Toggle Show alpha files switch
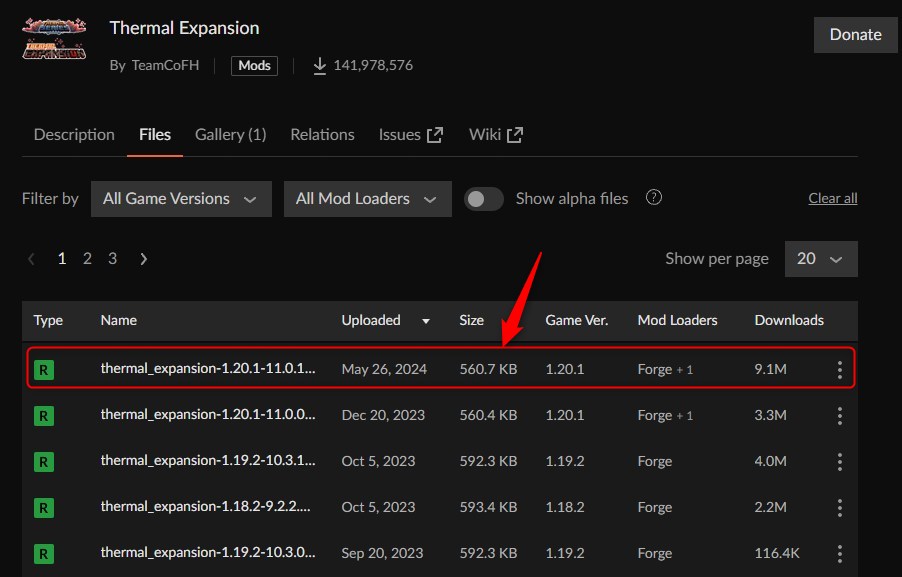The height and width of the screenshot is (577, 902). click(484, 199)
